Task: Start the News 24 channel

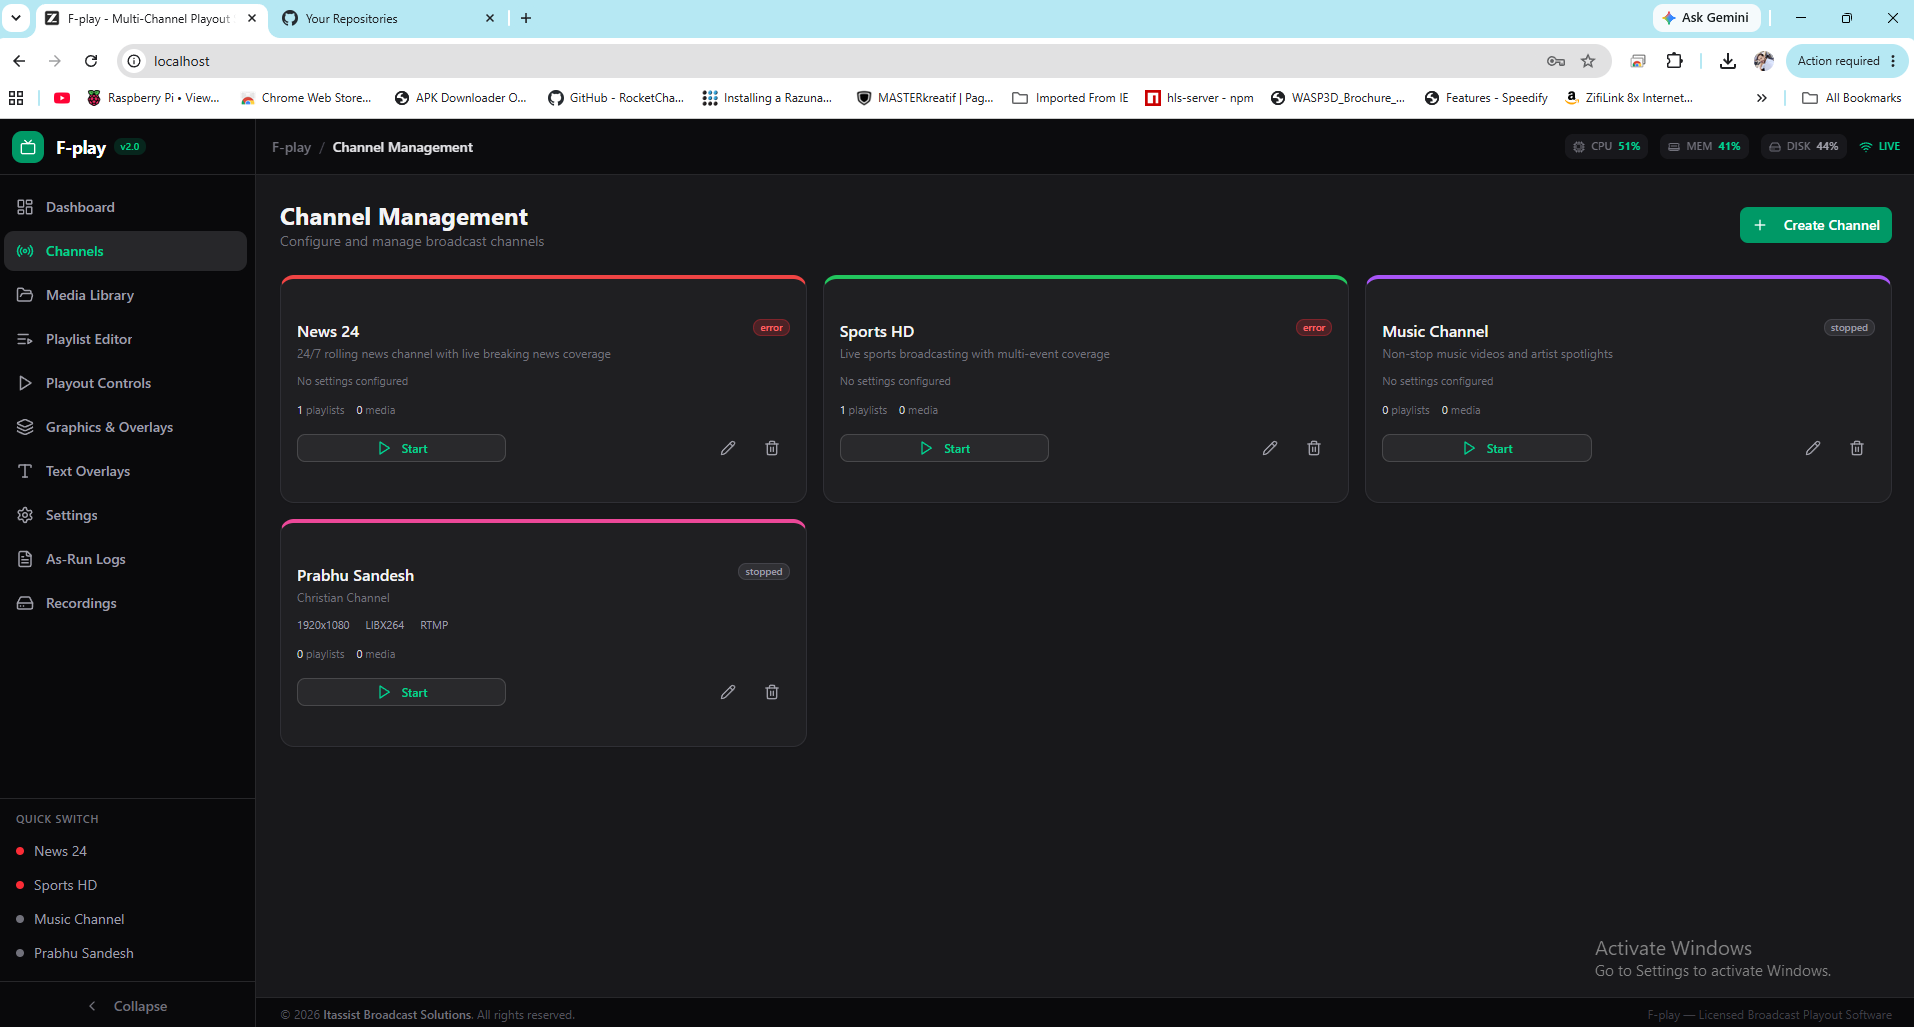Action: pyautogui.click(x=401, y=448)
